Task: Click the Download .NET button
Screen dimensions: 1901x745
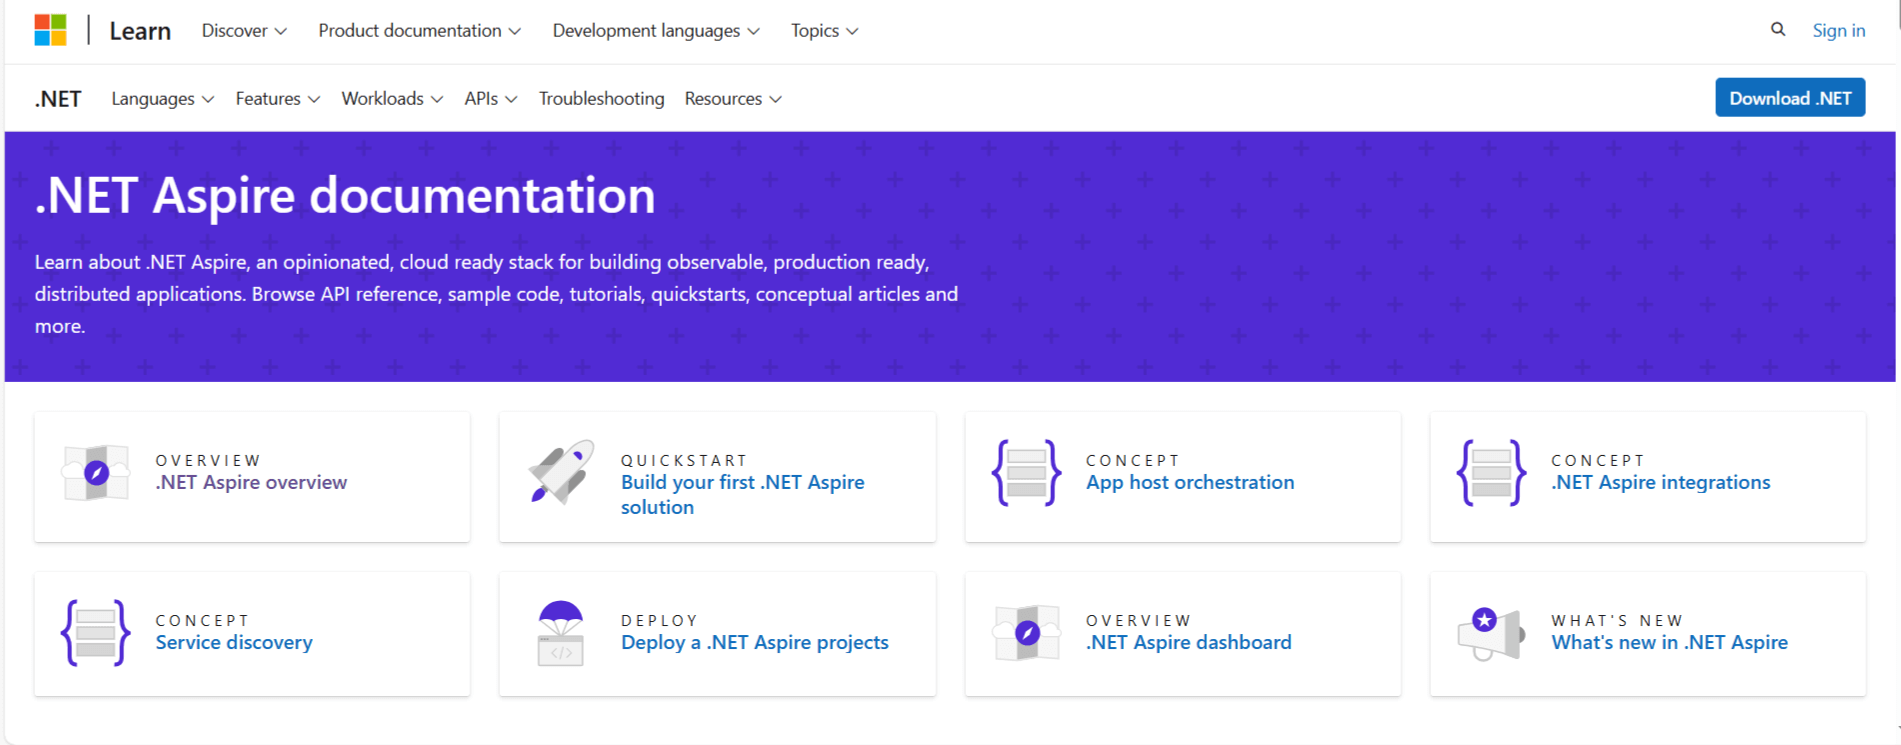Action: click(1790, 98)
